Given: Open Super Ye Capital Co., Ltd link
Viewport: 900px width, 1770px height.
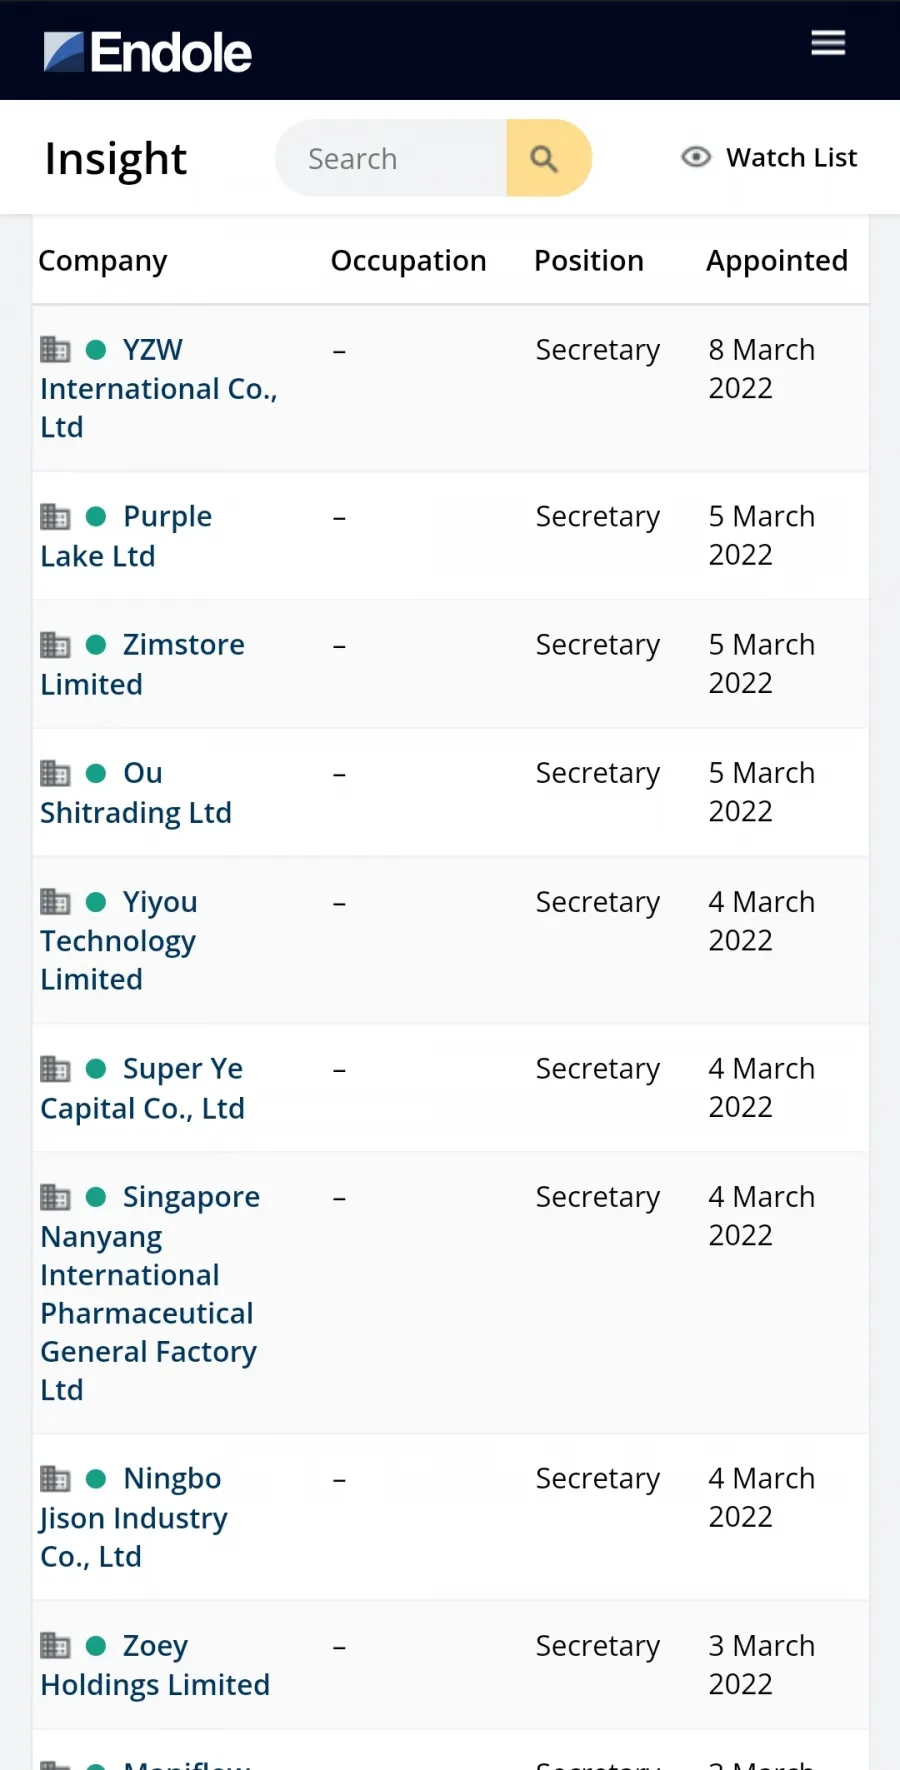Looking at the screenshot, I should pyautogui.click(x=142, y=1088).
